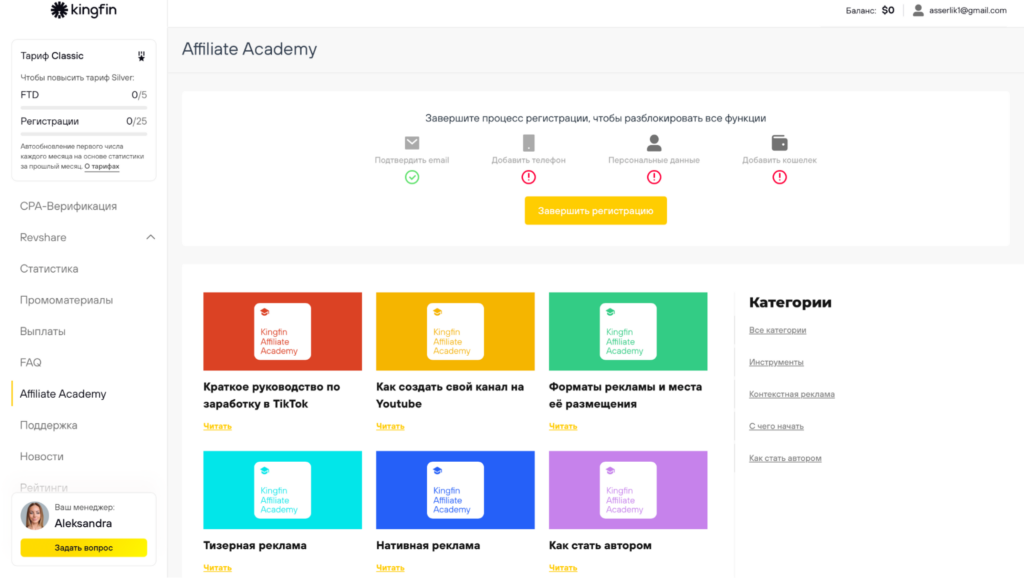1024x578 pixels.
Task: Click the Kingfin logo
Action: (x=84, y=10)
